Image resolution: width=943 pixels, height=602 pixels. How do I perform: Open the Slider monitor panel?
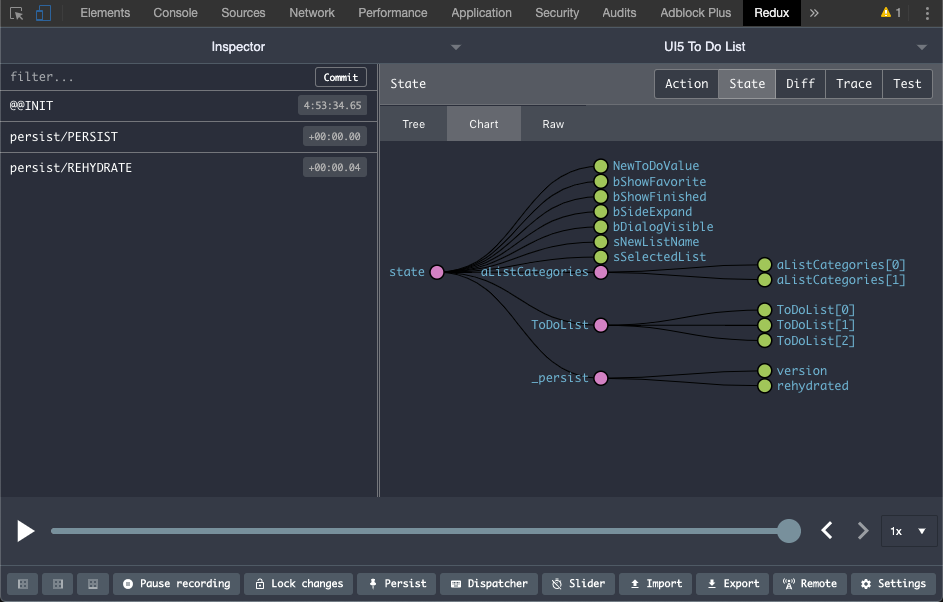pos(578,583)
